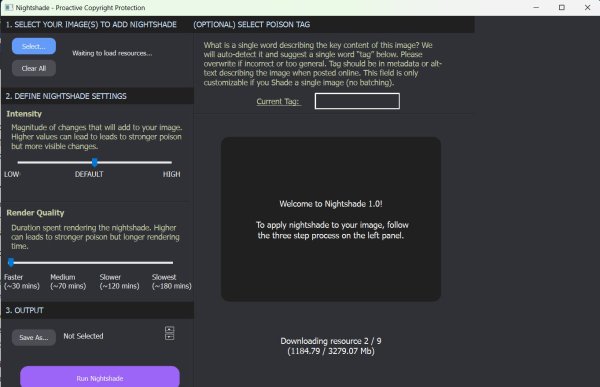Screen dimensions: 600x387
Task: Click the DEFAULT intensity label
Action: coord(89,174)
